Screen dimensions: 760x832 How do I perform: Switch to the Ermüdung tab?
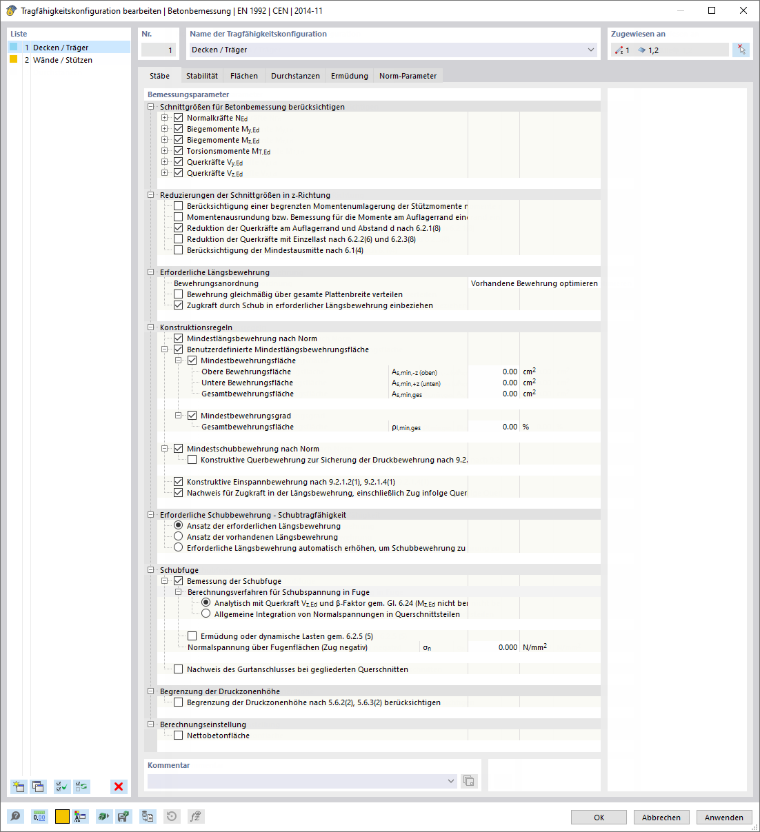pyautogui.click(x=349, y=76)
